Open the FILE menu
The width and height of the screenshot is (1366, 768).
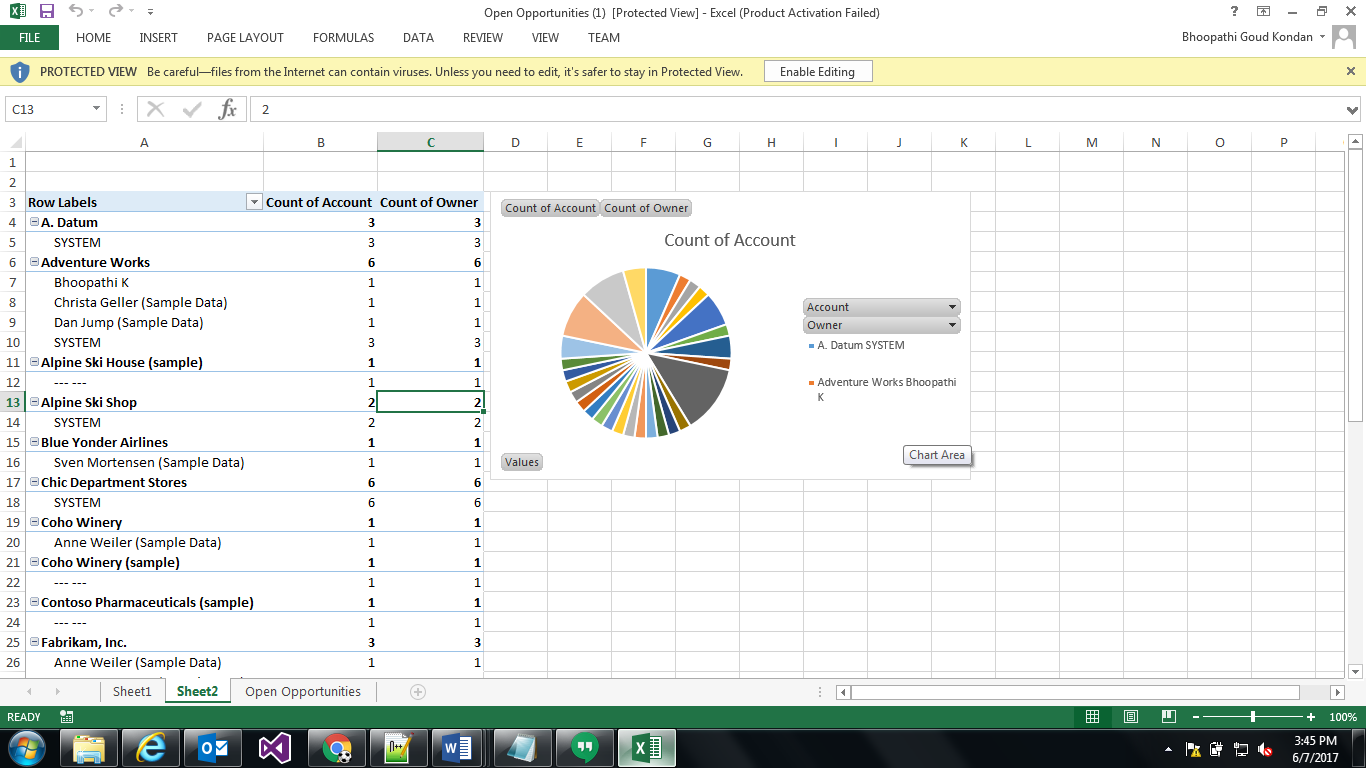(x=30, y=37)
